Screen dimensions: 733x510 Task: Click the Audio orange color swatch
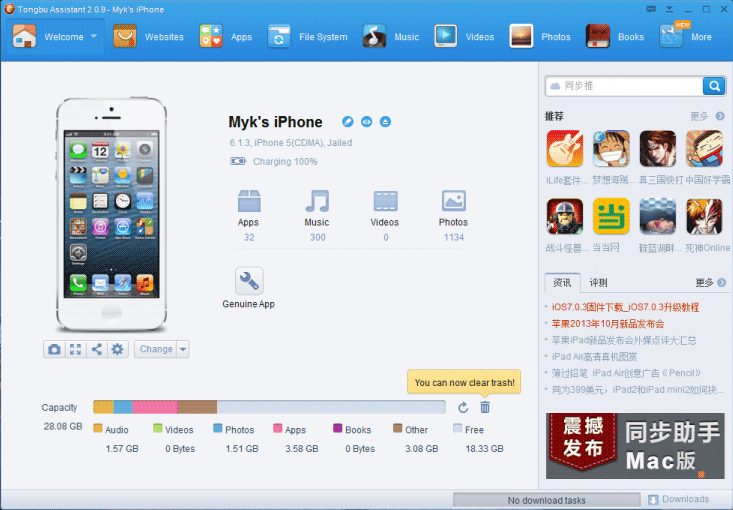point(98,428)
